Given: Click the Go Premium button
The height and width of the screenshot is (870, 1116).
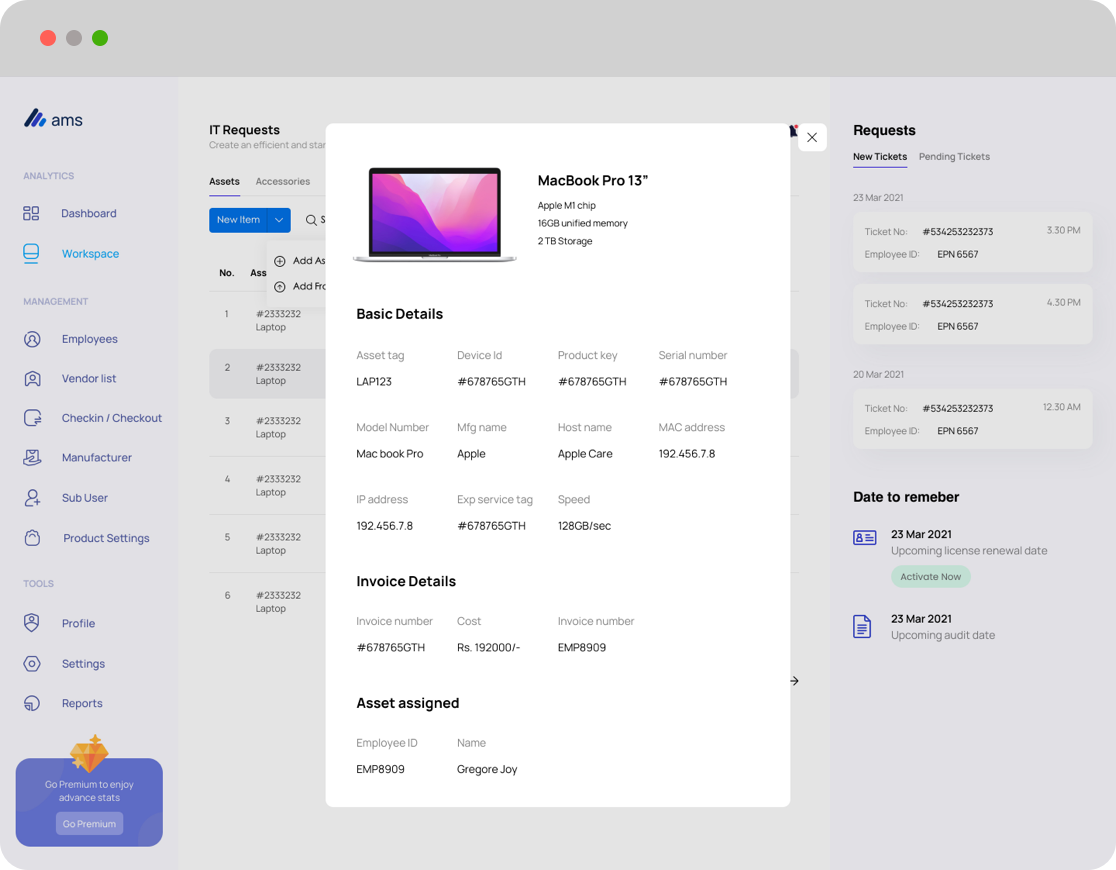Looking at the screenshot, I should (89, 824).
